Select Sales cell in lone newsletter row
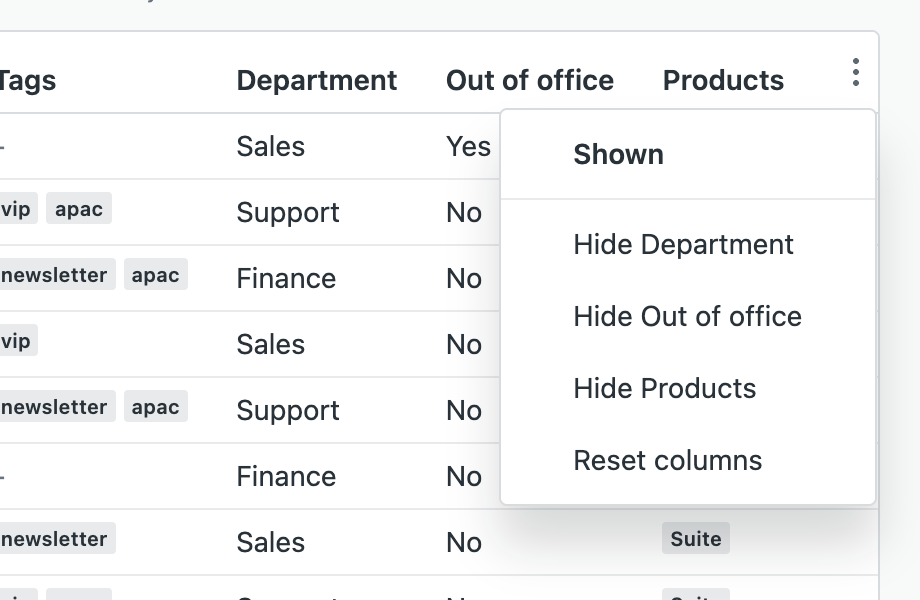 tap(270, 543)
